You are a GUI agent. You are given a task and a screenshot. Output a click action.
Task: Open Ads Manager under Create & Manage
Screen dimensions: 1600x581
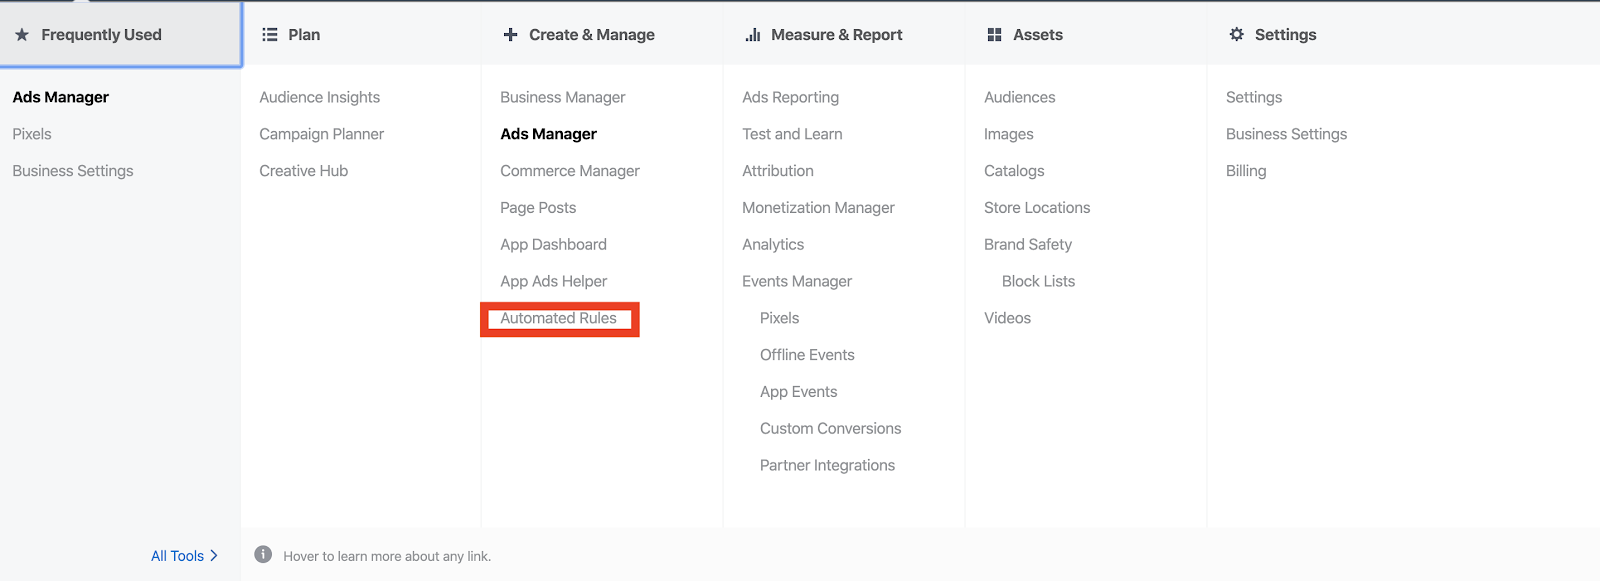click(x=549, y=134)
